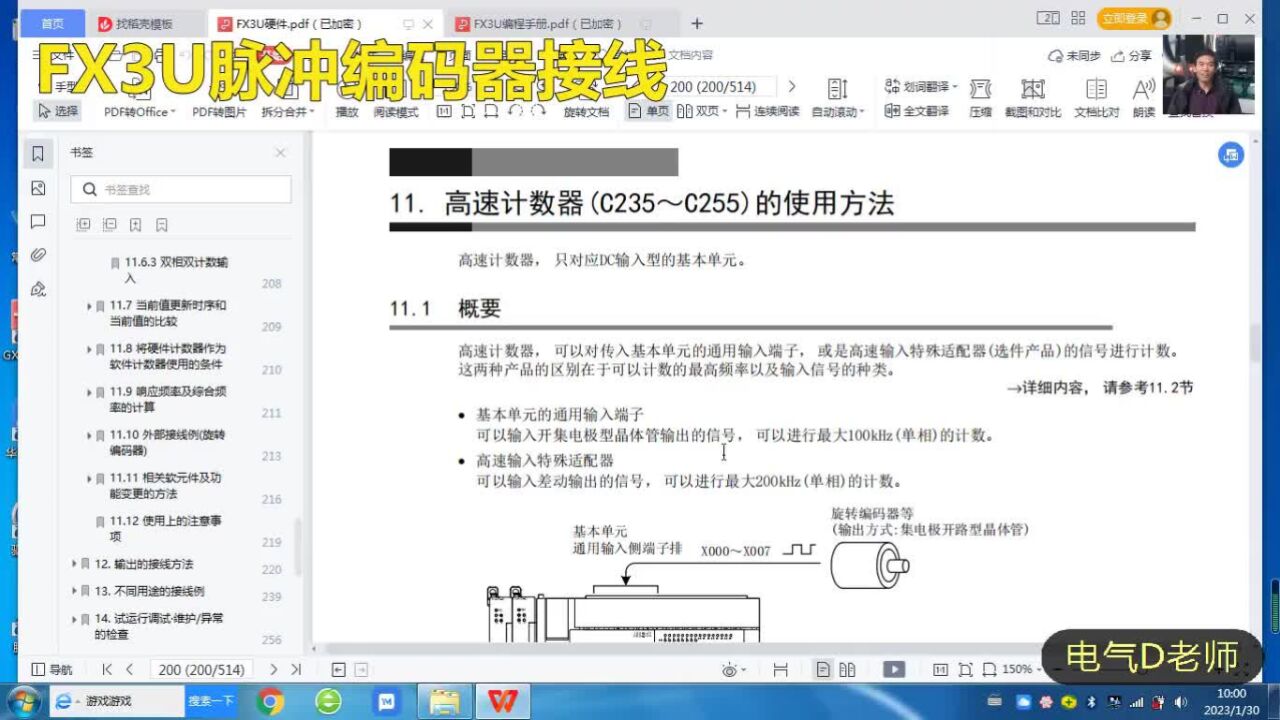Go to previous page in status bar
1280x720 pixels.
tap(129, 670)
